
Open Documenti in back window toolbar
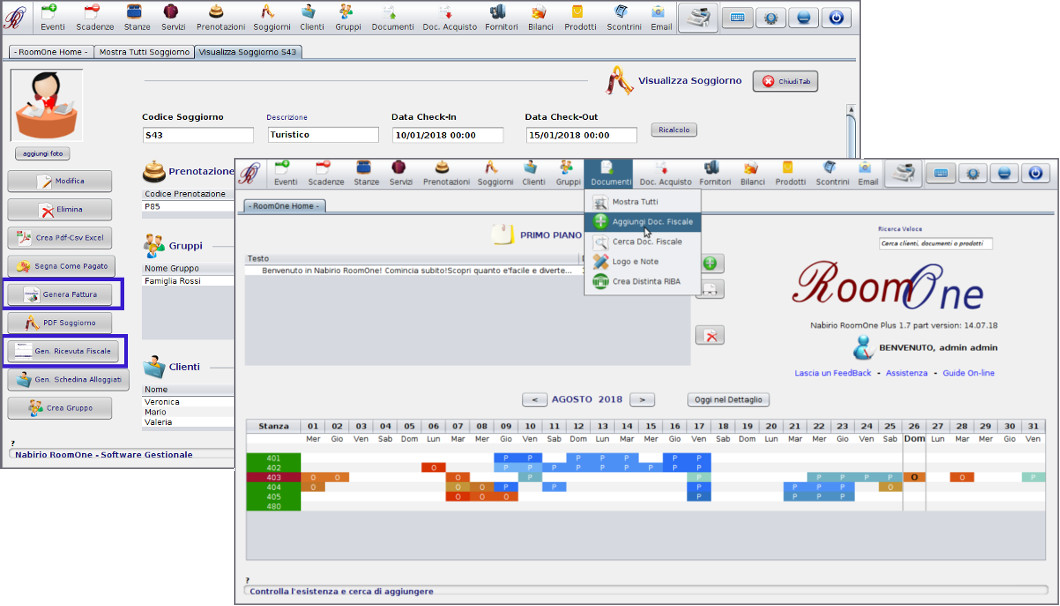392,18
